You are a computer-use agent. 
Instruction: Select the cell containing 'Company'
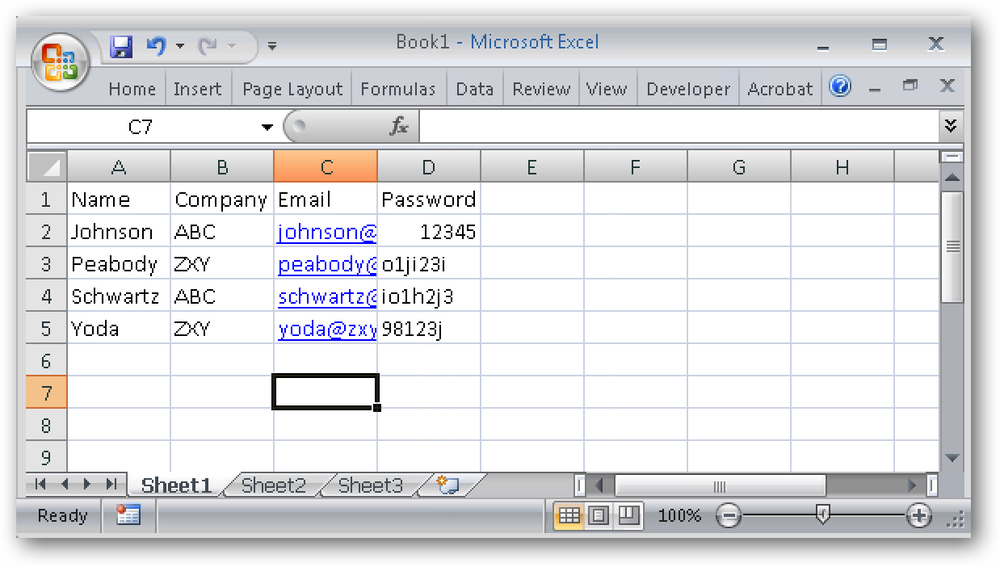(222, 200)
